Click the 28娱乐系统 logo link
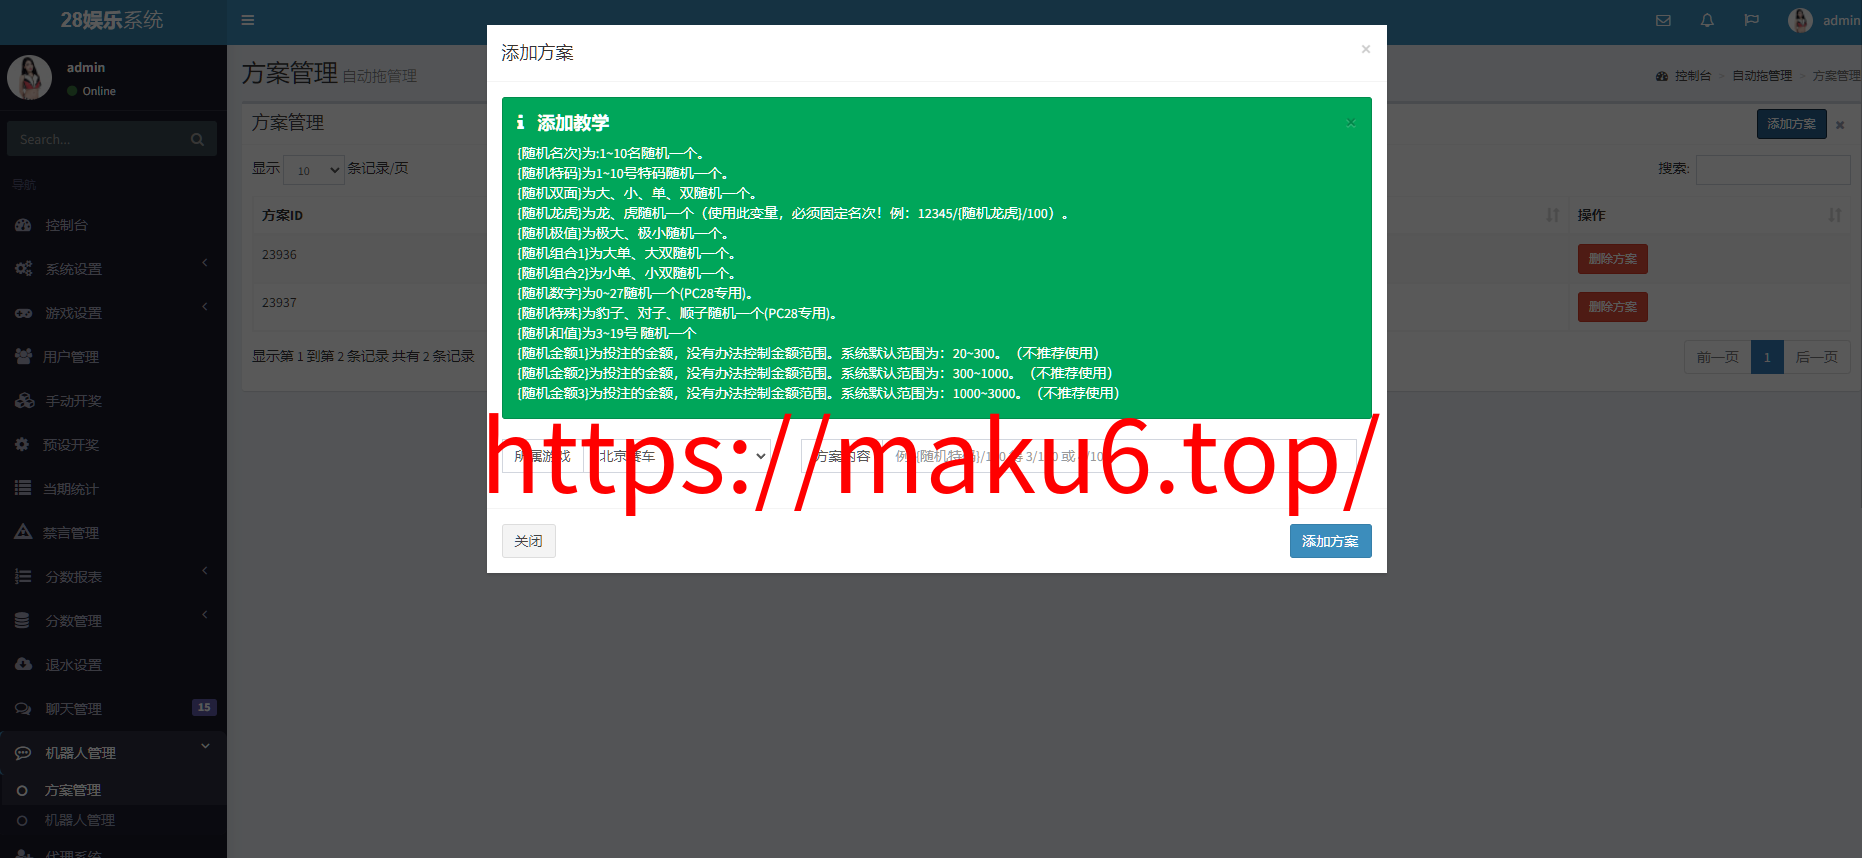Screen dimensions: 1862x858 click(x=113, y=20)
